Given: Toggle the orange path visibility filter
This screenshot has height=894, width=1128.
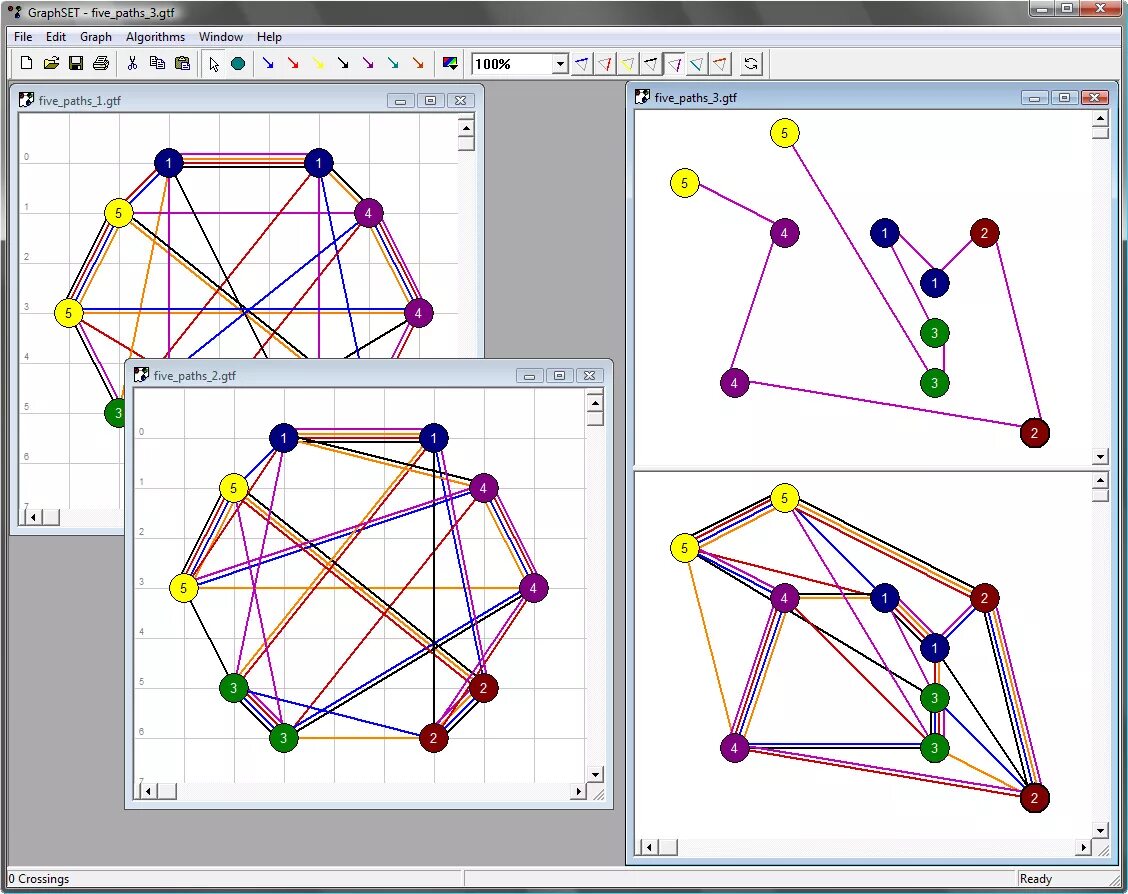Looking at the screenshot, I should click(x=720, y=64).
